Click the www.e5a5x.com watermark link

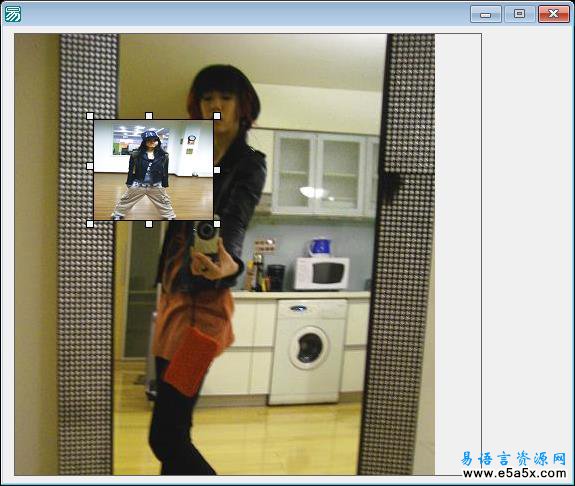514,474
